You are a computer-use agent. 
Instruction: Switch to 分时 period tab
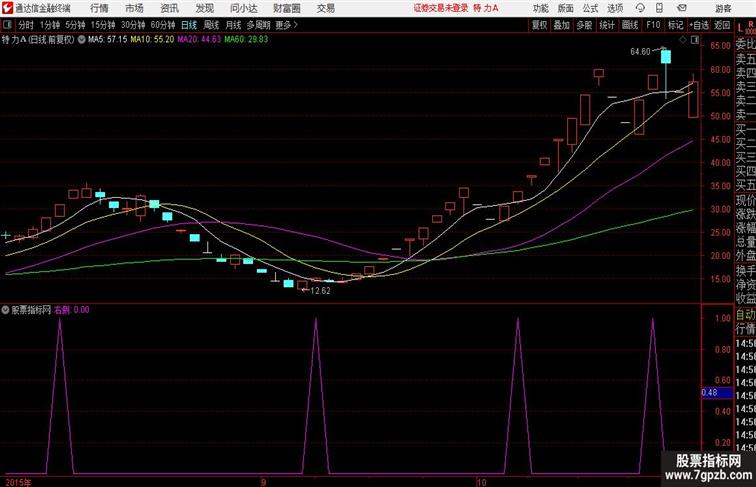26,25
